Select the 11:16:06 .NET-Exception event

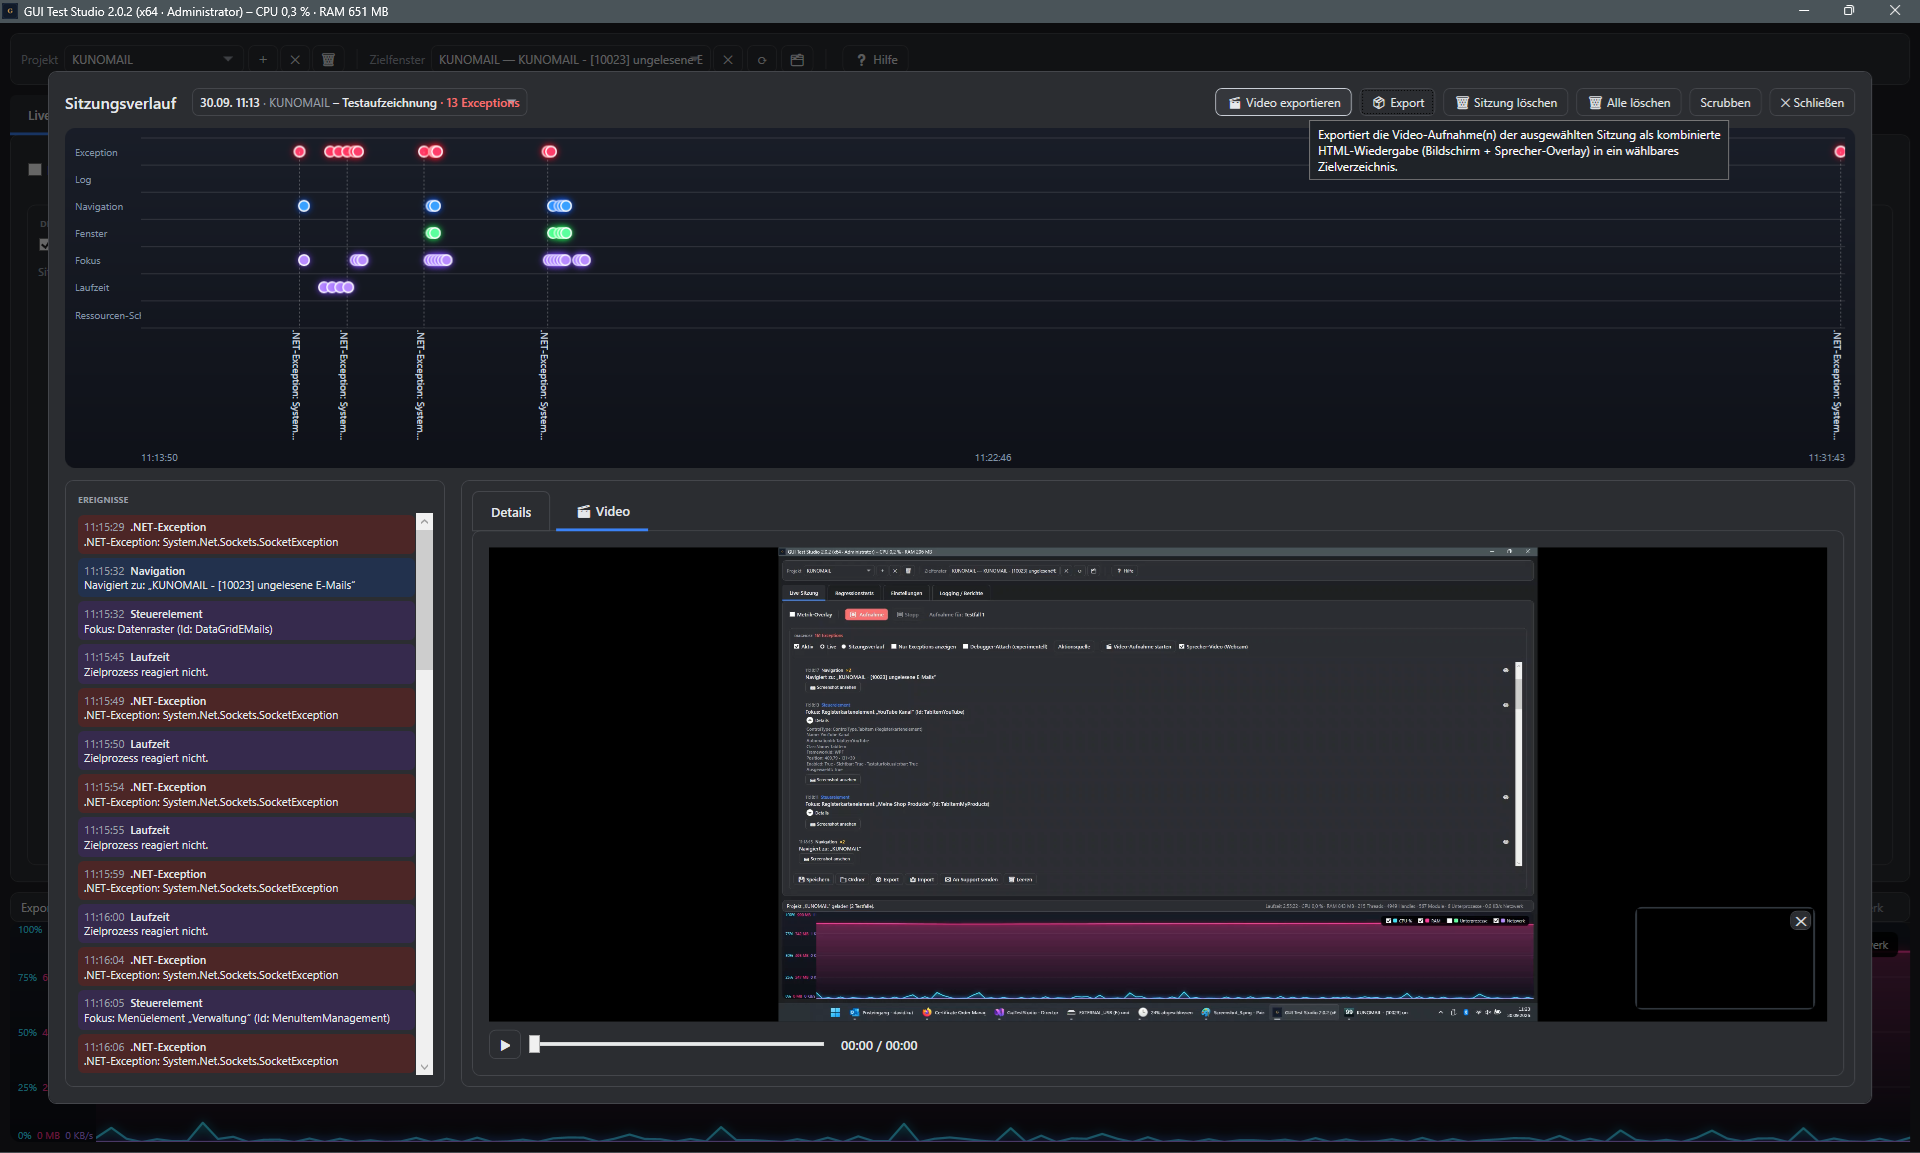246,1054
